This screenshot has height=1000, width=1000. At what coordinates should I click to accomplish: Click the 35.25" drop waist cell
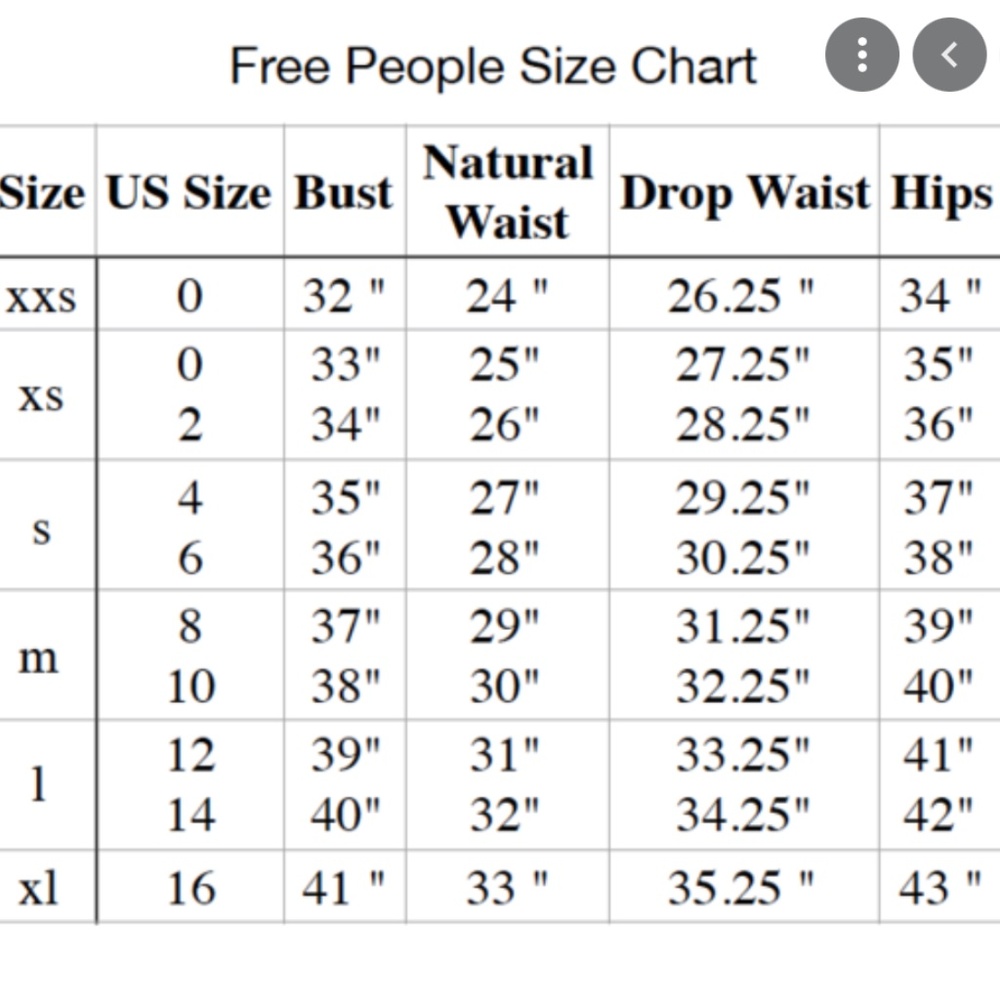click(x=741, y=888)
